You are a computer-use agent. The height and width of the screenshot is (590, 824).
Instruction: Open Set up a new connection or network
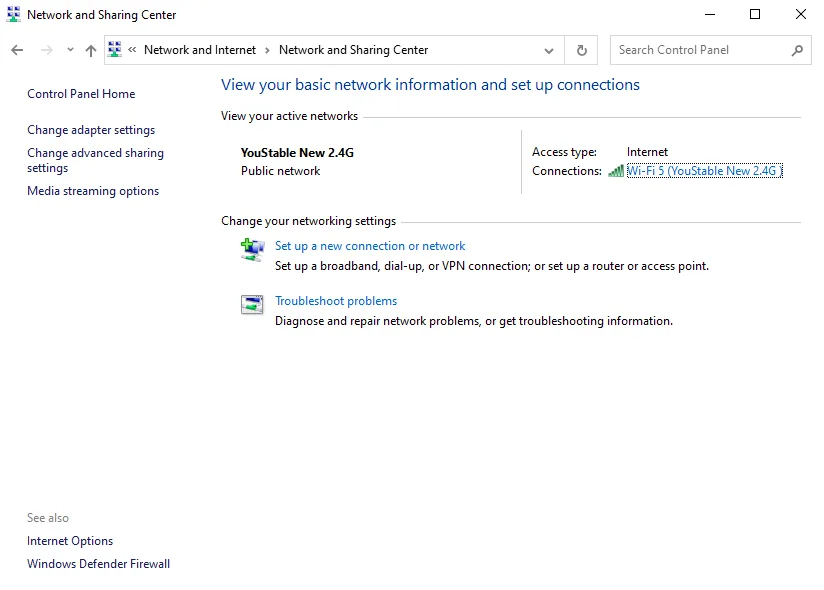click(x=370, y=246)
